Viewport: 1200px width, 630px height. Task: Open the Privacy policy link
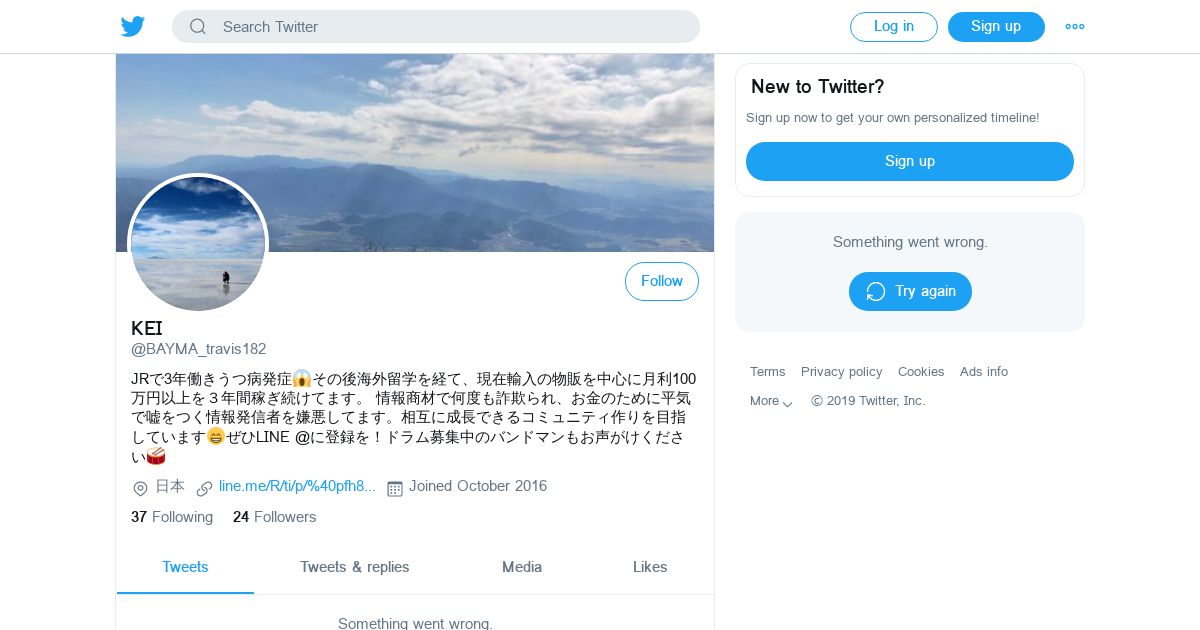(x=842, y=371)
